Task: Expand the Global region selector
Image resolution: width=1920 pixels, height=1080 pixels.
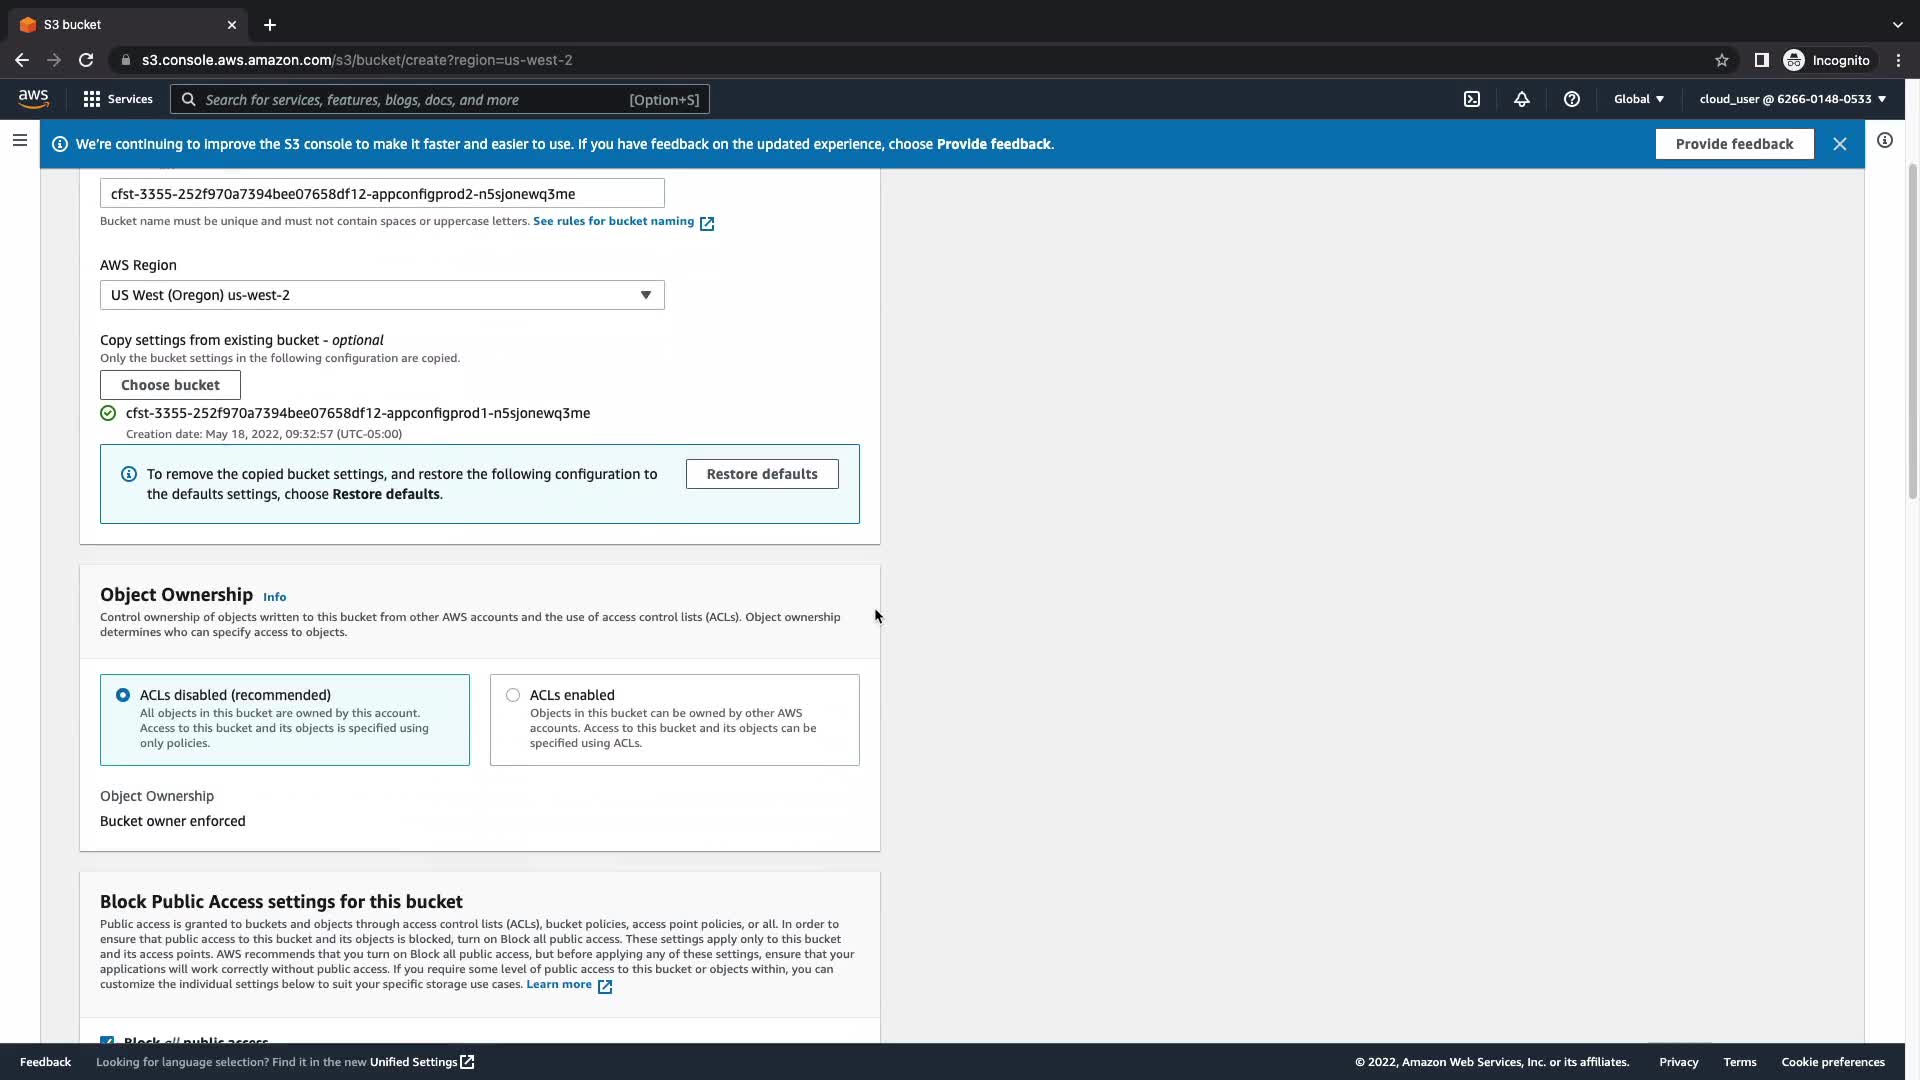Action: coord(1638,99)
